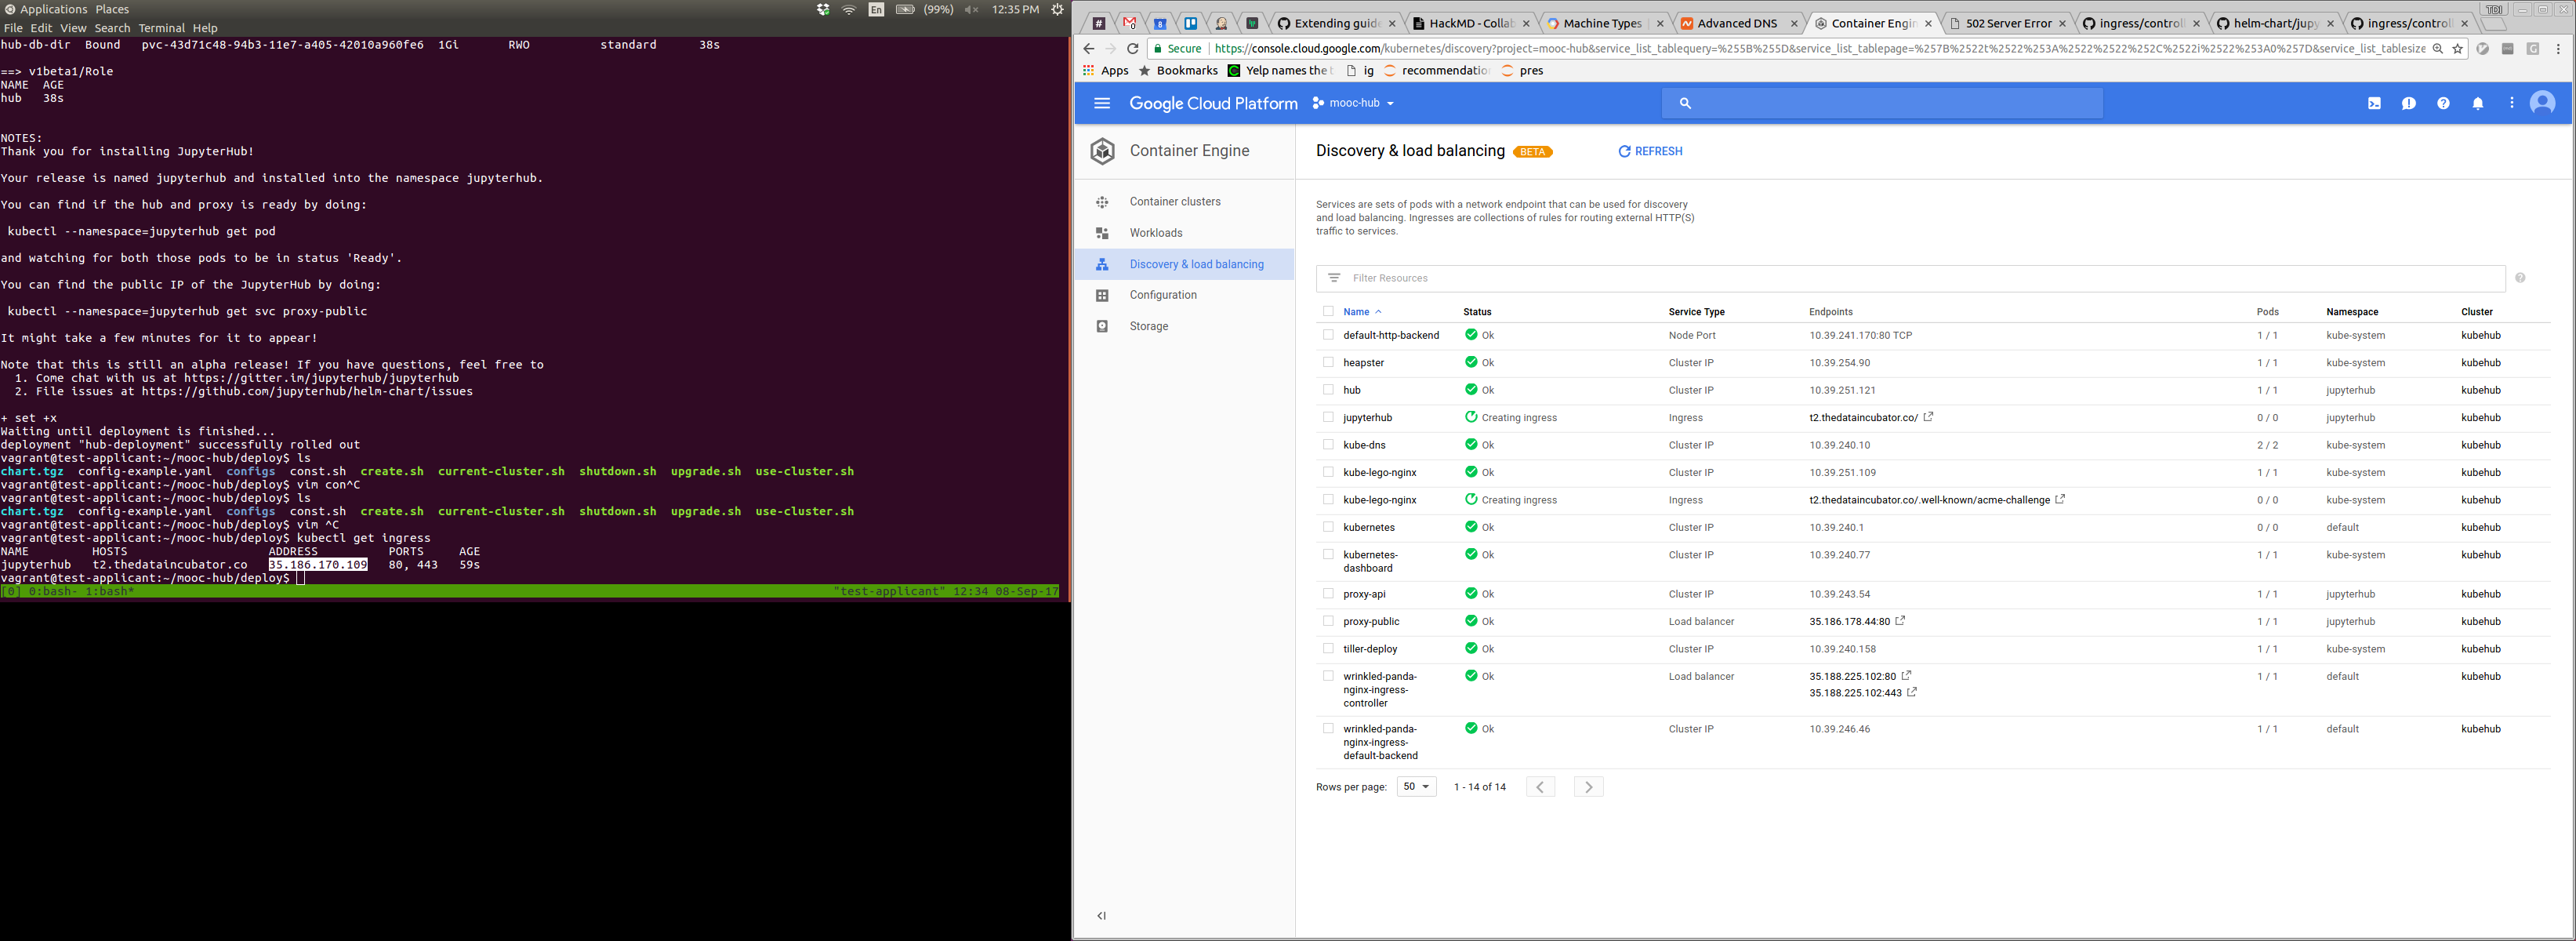The width and height of the screenshot is (2576, 941).
Task: Check the proxy-public row checkbox
Action: click(x=1328, y=621)
